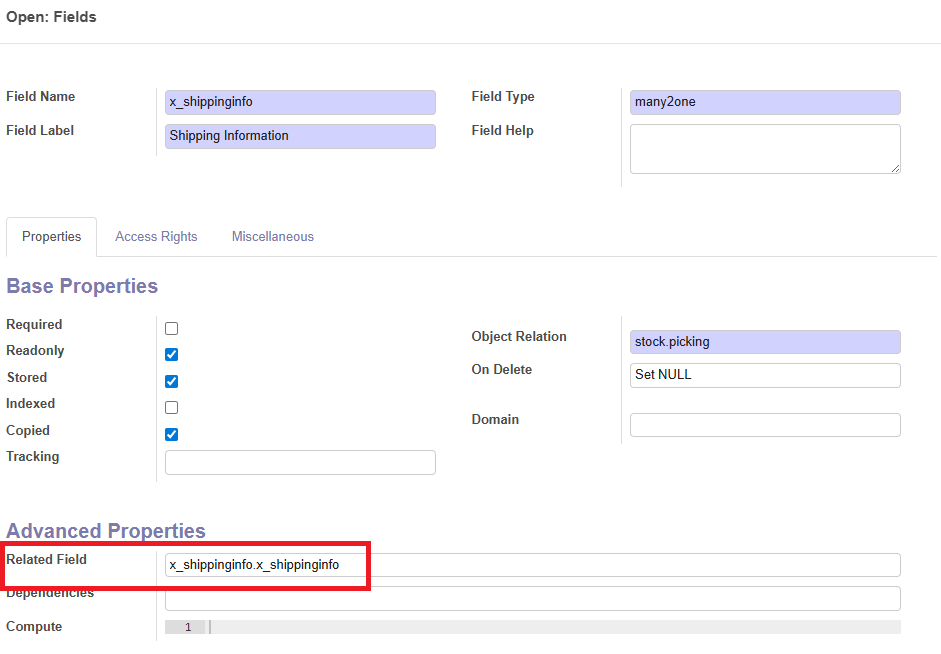This screenshot has height=654, width=941.
Task: Disable the Copied checkbox
Action: (x=171, y=434)
